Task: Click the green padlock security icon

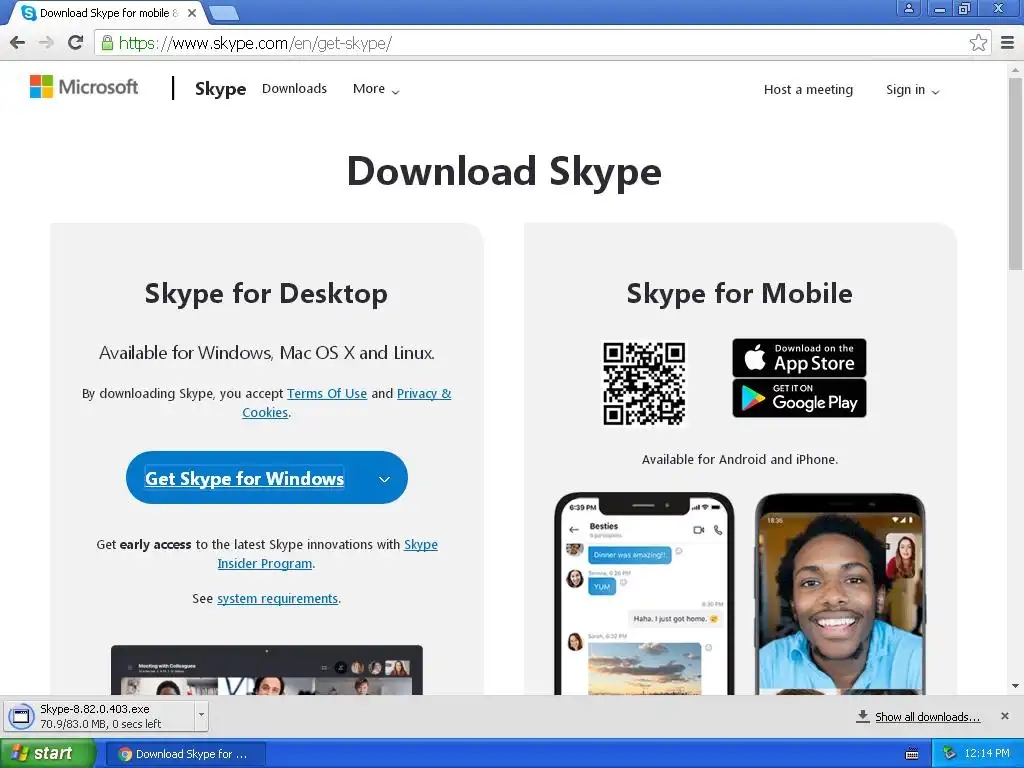Action: click(107, 43)
